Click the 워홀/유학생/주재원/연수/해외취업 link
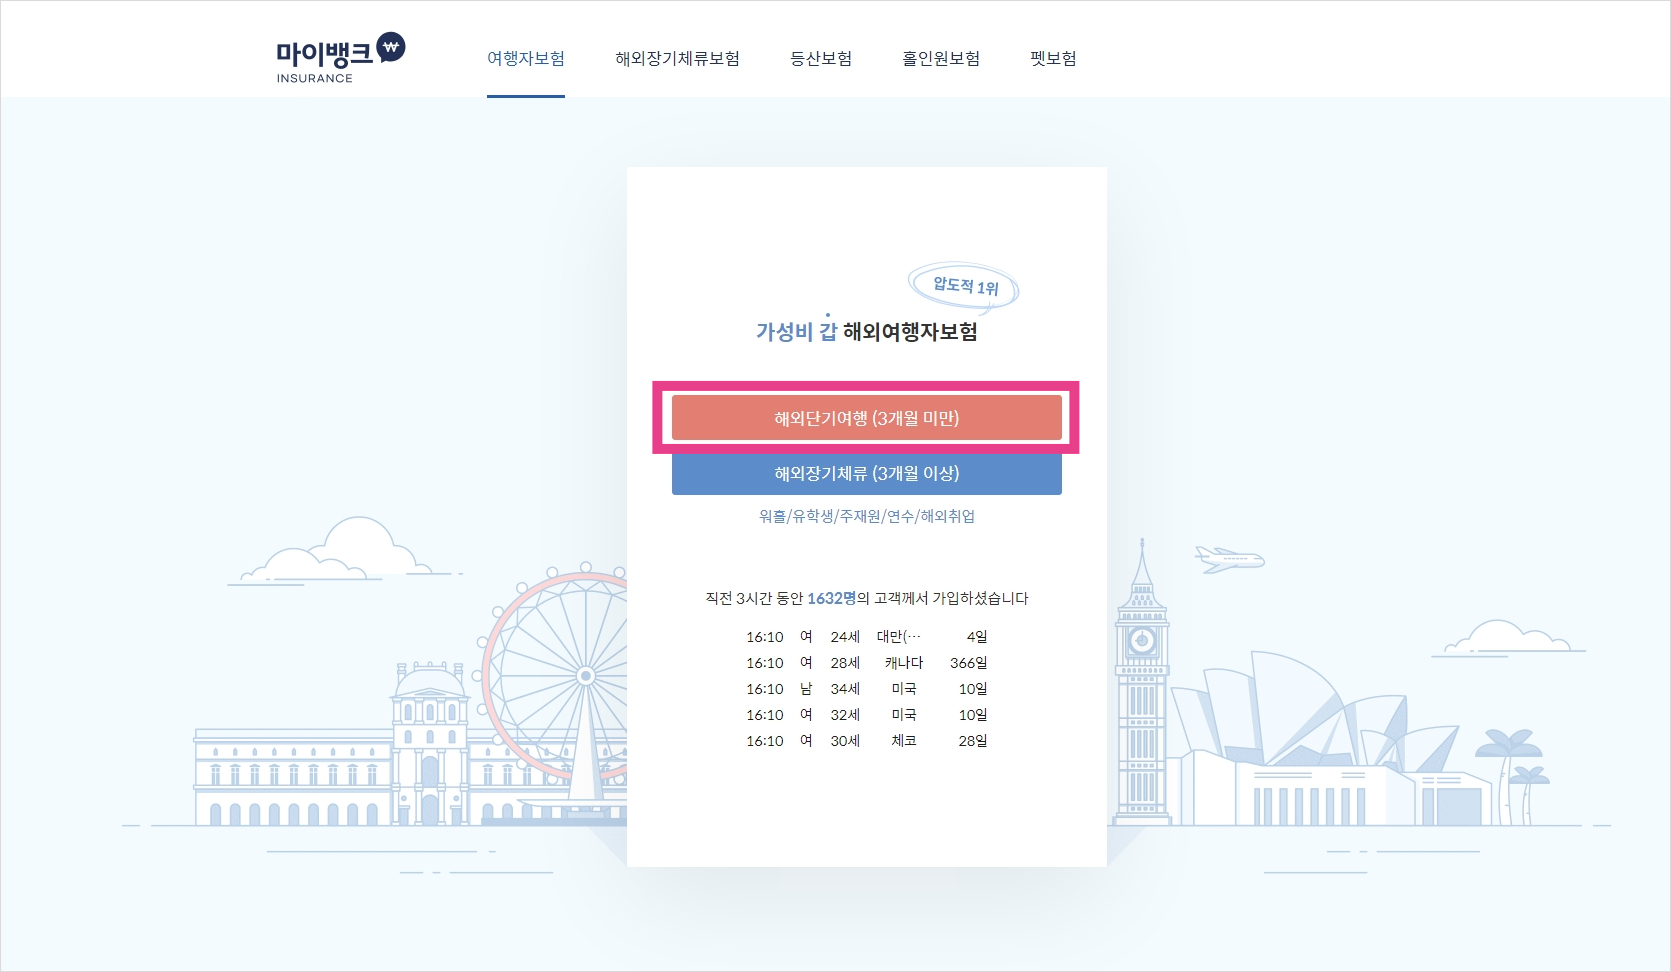Viewport: 1671px width, 972px height. [866, 516]
